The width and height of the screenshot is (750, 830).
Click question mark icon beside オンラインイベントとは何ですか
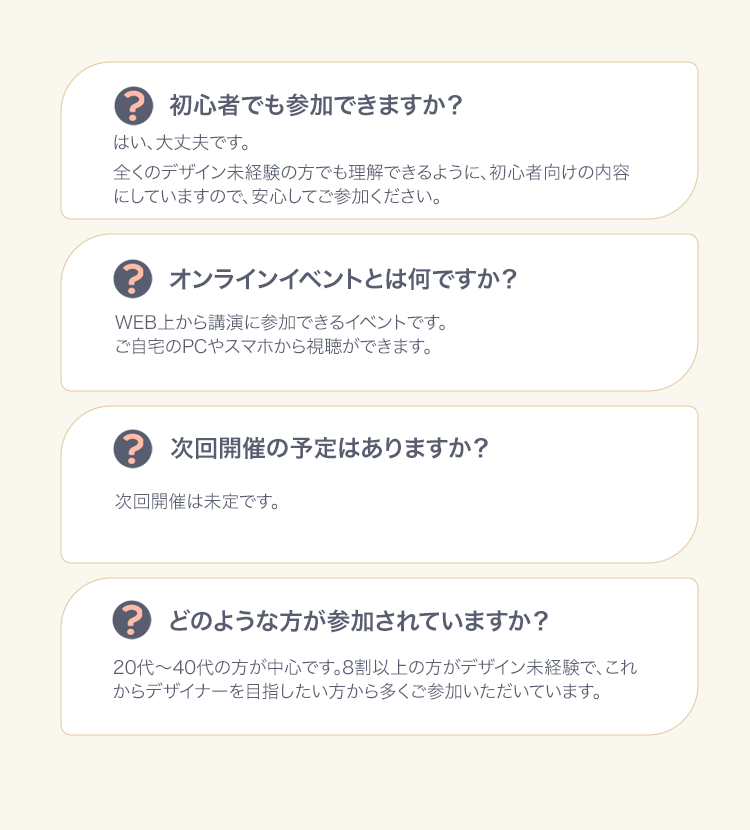133,278
